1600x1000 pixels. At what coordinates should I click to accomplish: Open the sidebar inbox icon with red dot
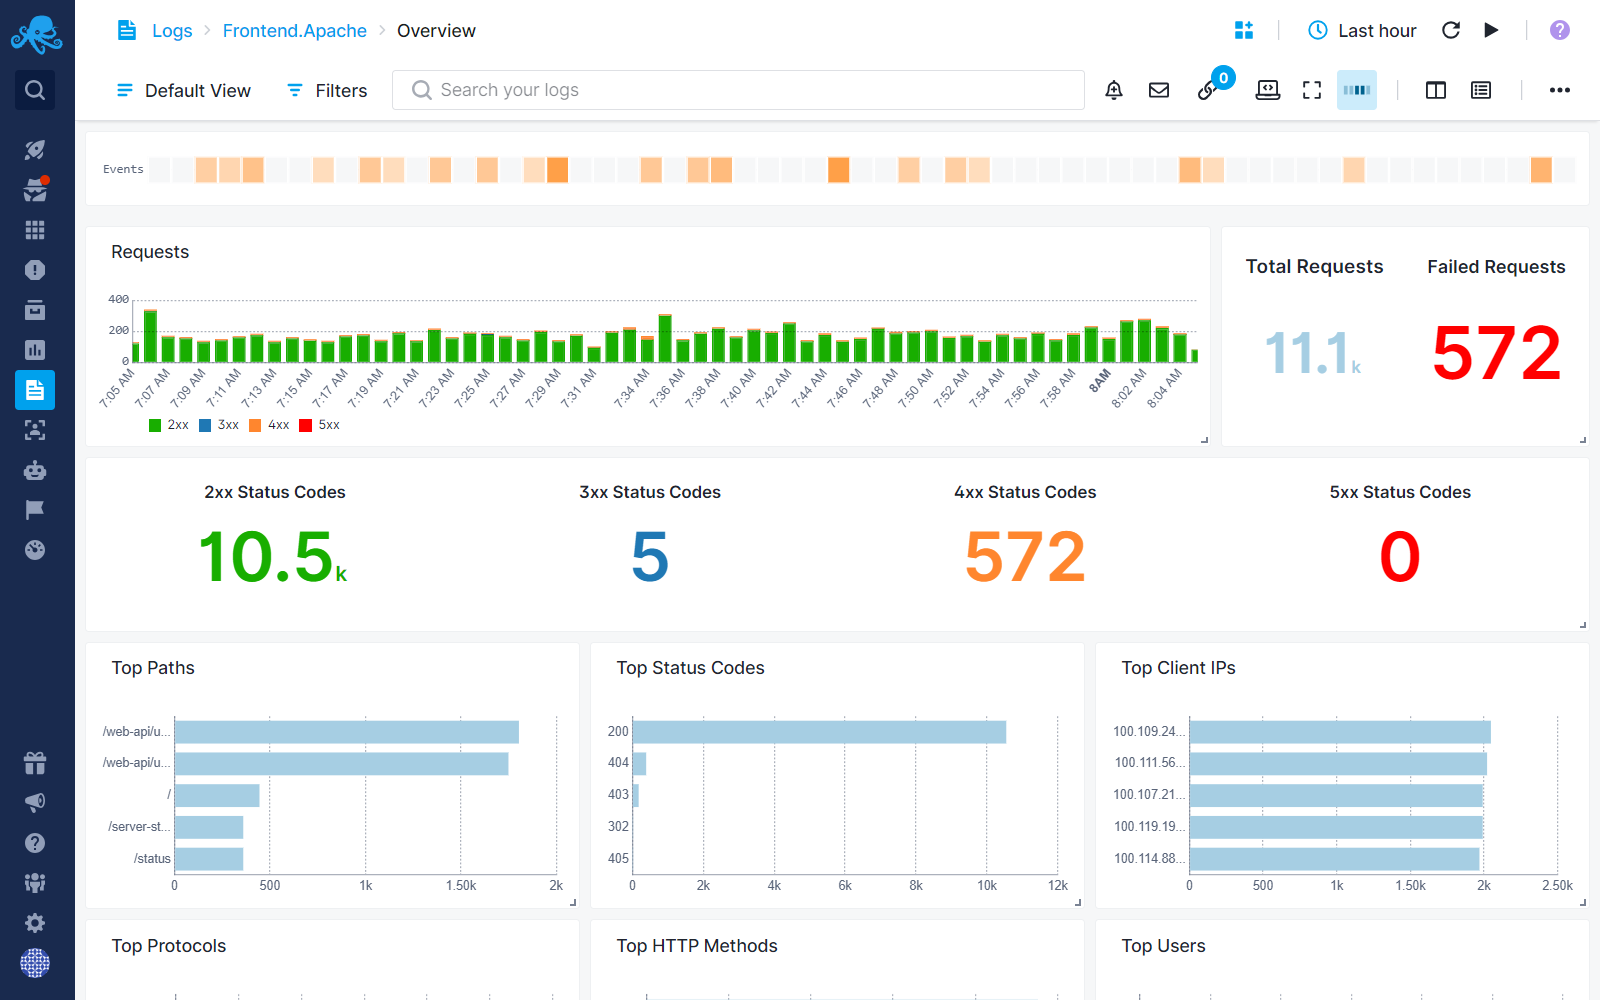tap(35, 190)
